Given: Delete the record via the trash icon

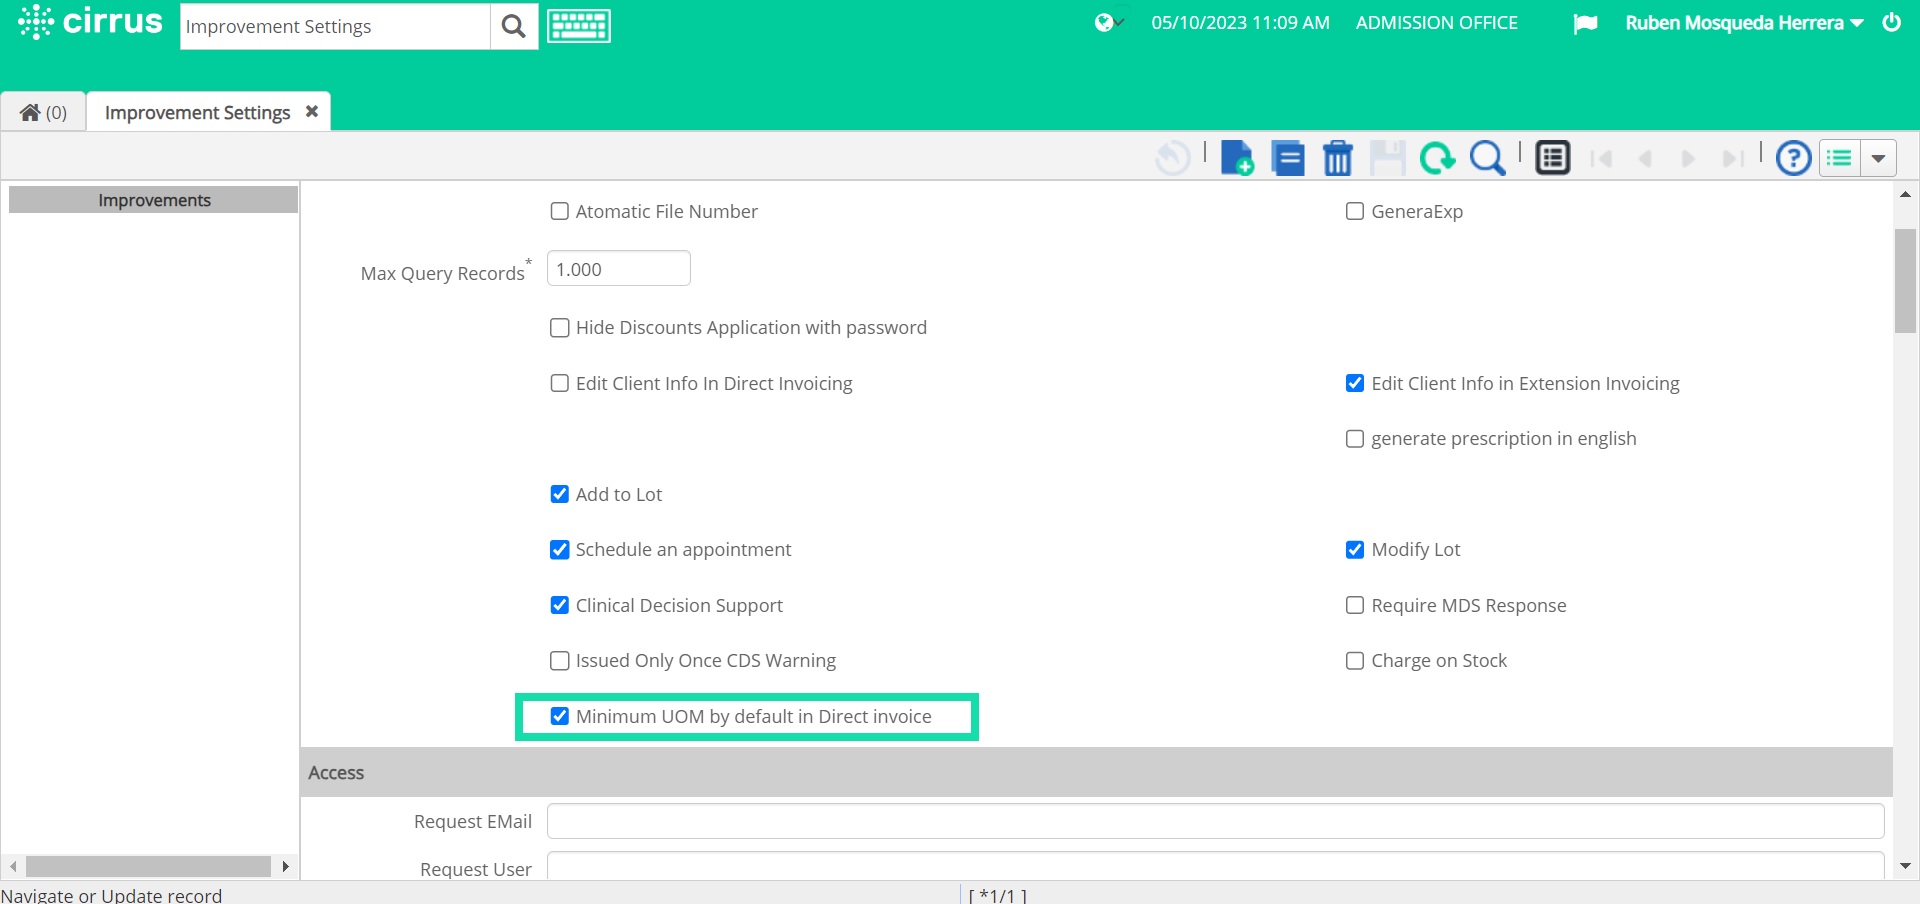Looking at the screenshot, I should [1338, 157].
